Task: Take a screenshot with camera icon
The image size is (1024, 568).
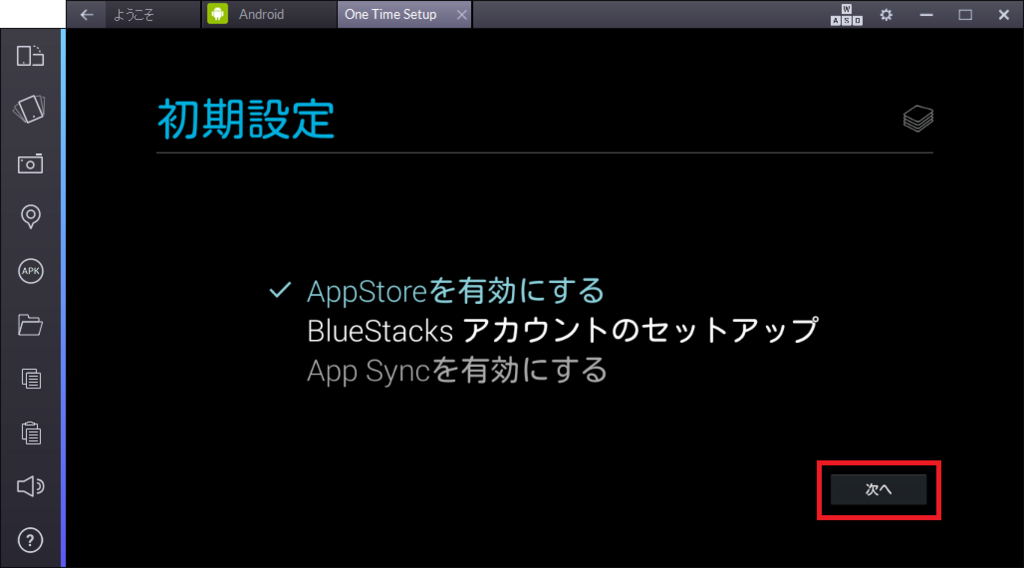Action: pyautogui.click(x=31, y=163)
